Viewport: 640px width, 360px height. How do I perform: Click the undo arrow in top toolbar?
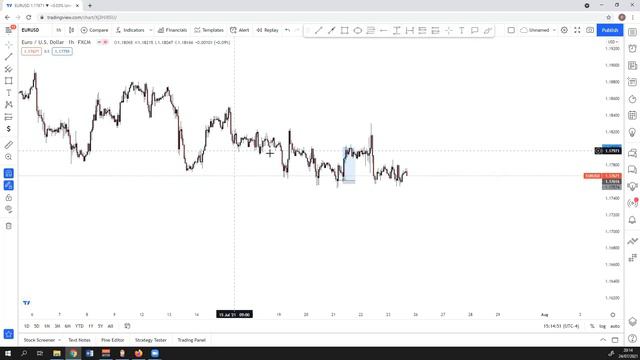[x=288, y=30]
